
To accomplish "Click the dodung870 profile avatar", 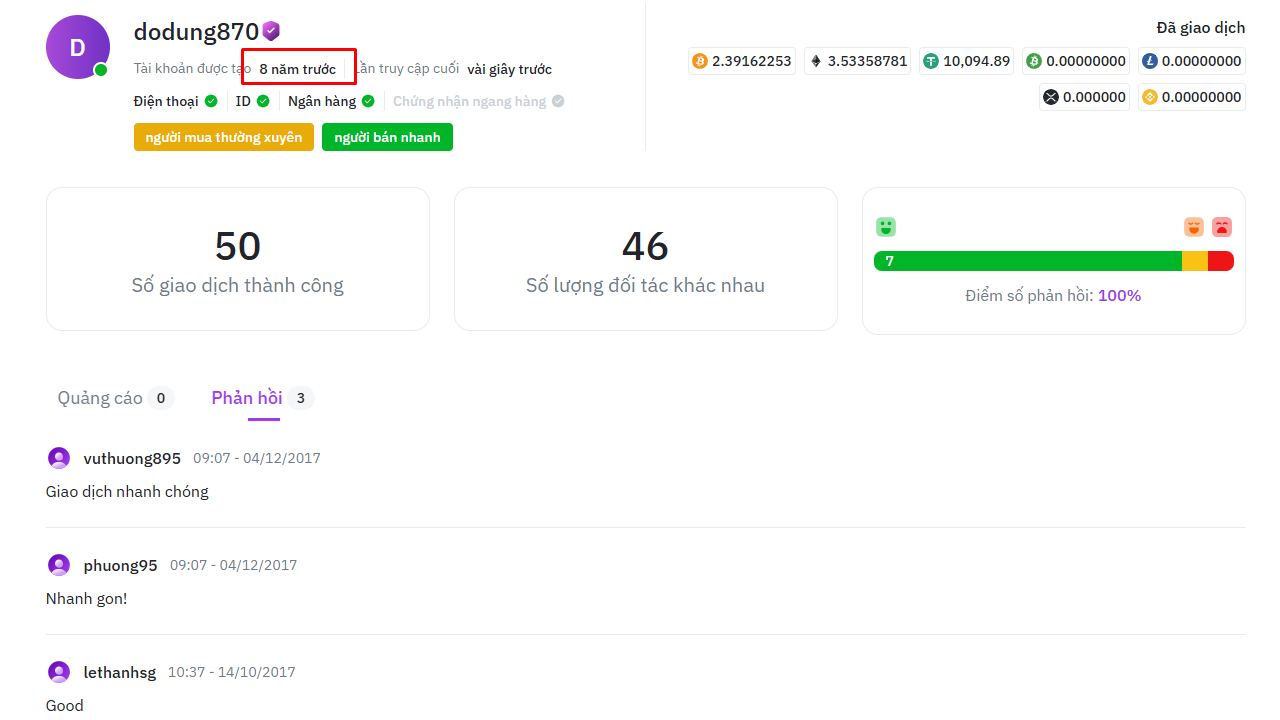I will [x=77, y=47].
